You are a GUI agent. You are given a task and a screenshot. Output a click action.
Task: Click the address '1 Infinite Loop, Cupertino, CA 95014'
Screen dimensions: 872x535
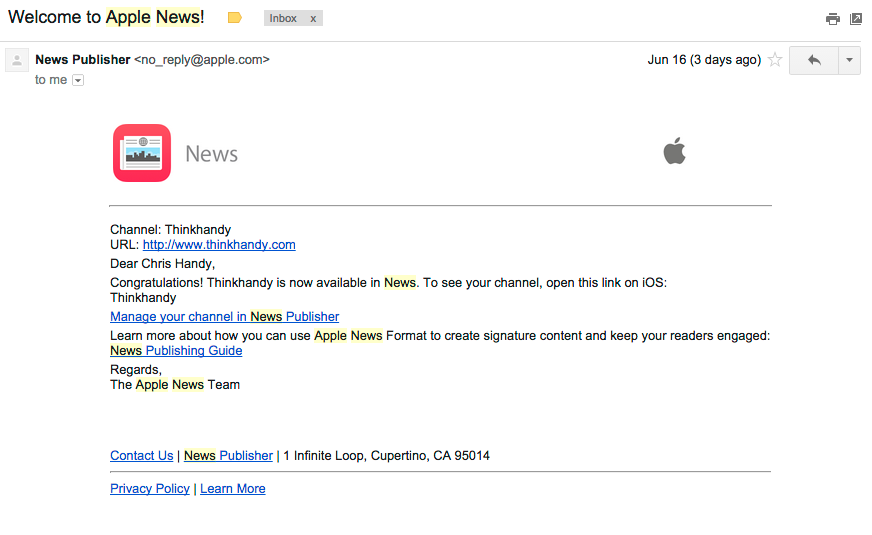(x=387, y=455)
